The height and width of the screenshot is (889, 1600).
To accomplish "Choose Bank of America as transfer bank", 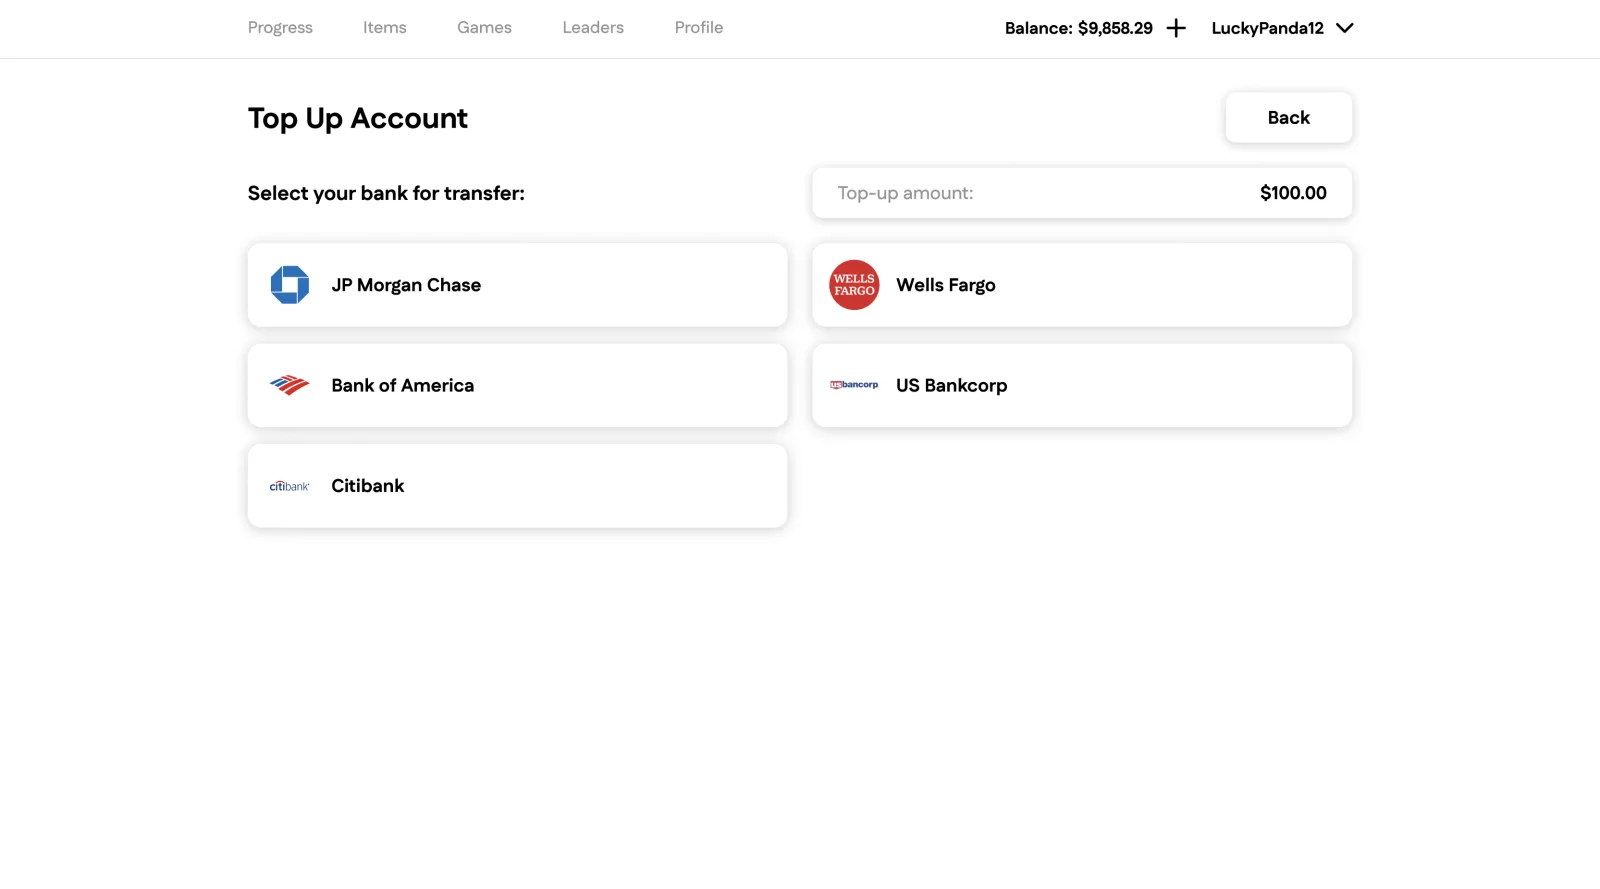I will coord(518,386).
